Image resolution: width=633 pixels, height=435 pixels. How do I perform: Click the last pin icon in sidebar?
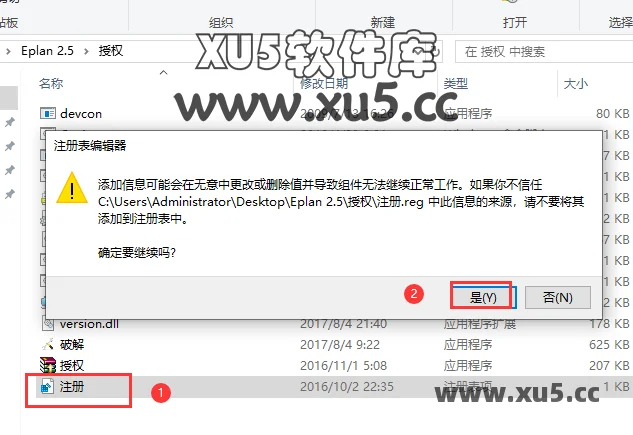click(10, 194)
